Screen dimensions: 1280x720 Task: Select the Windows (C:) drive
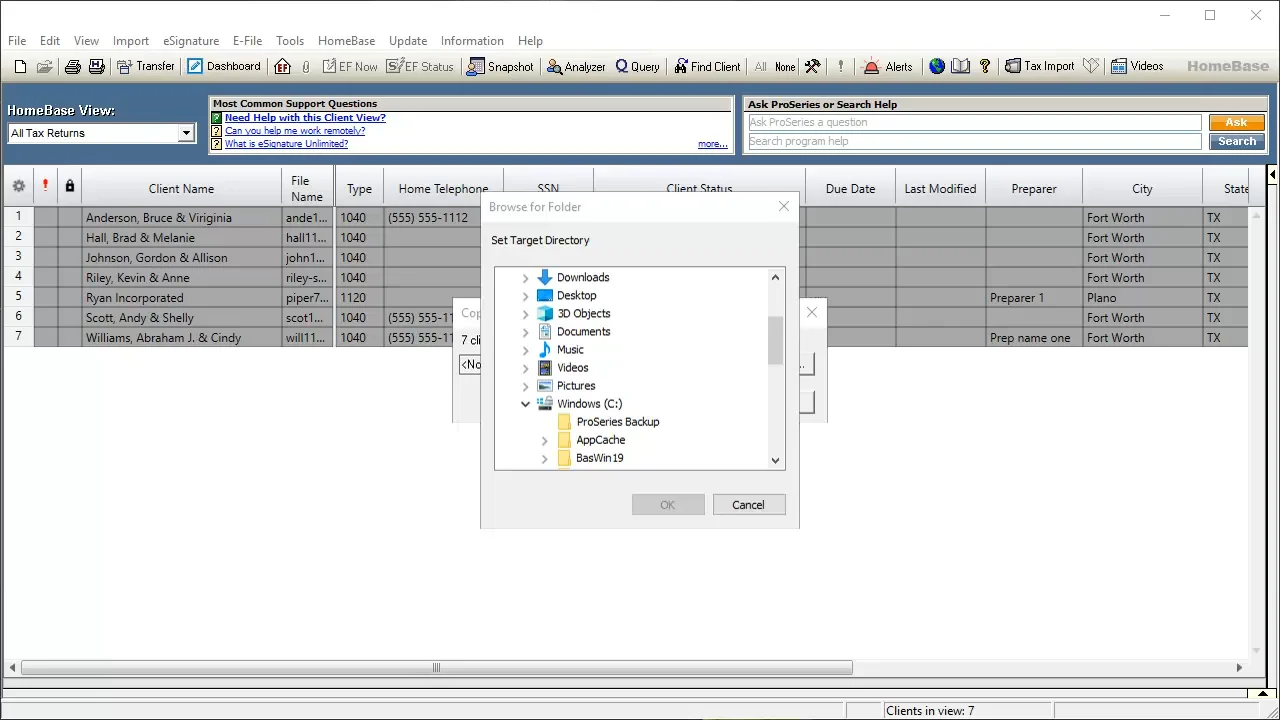pos(589,404)
